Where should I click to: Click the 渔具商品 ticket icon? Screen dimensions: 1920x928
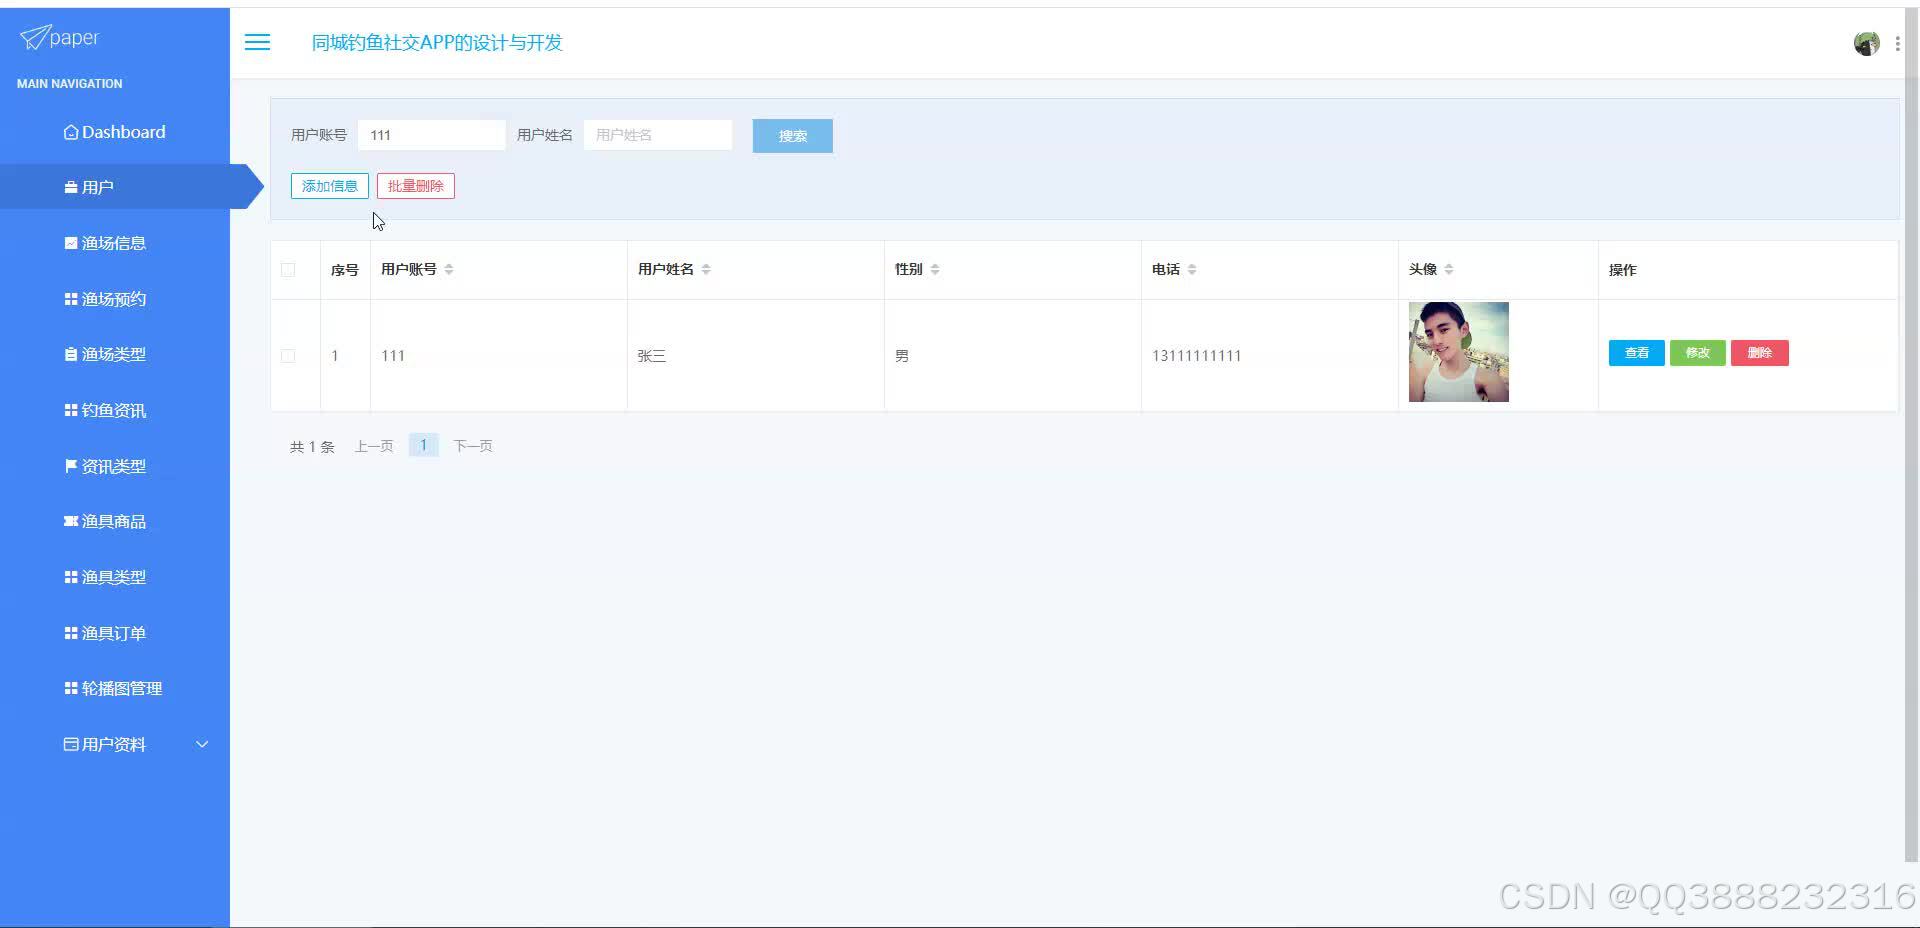click(71, 521)
